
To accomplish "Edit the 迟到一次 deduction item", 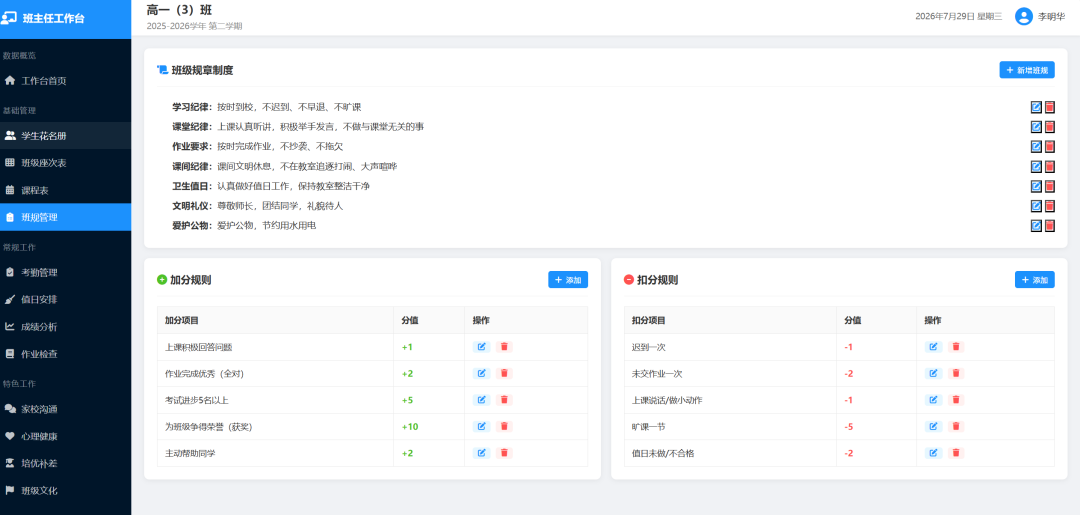I will (x=933, y=347).
